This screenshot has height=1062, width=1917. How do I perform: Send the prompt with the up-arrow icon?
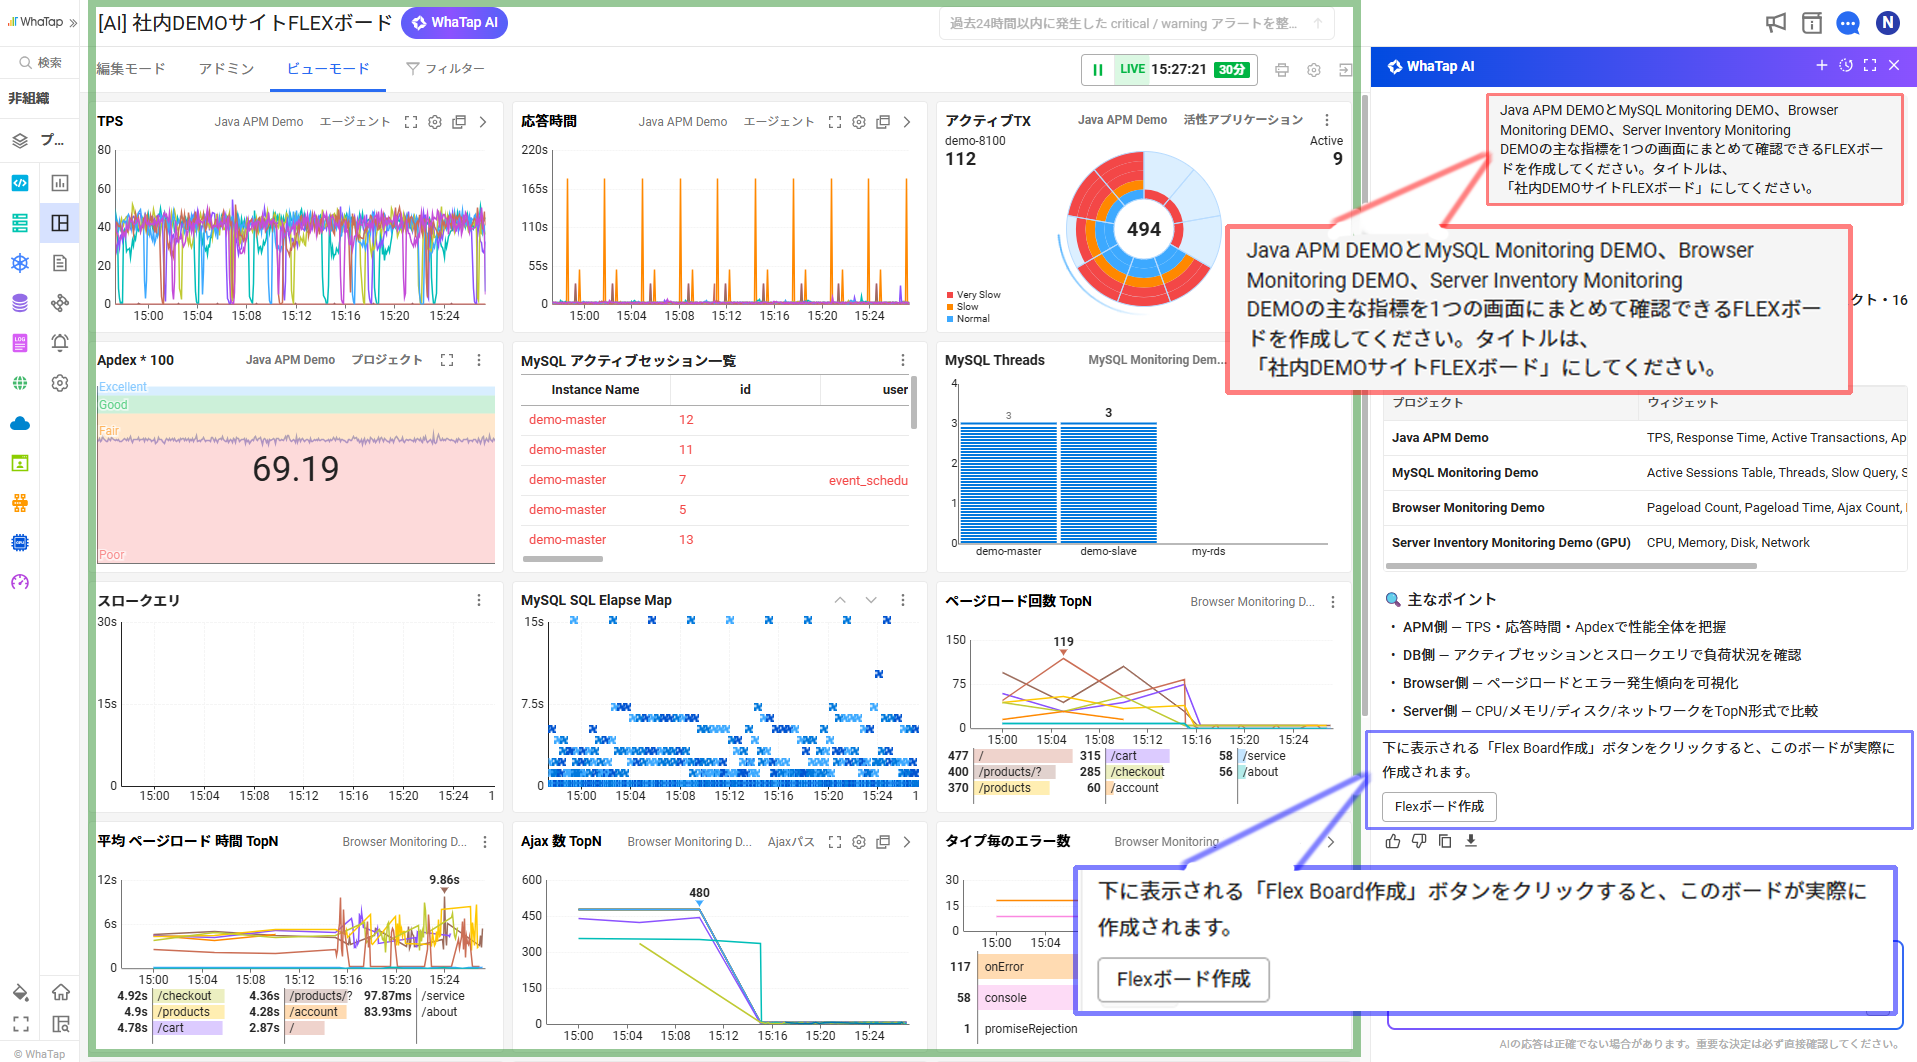pos(1318,23)
